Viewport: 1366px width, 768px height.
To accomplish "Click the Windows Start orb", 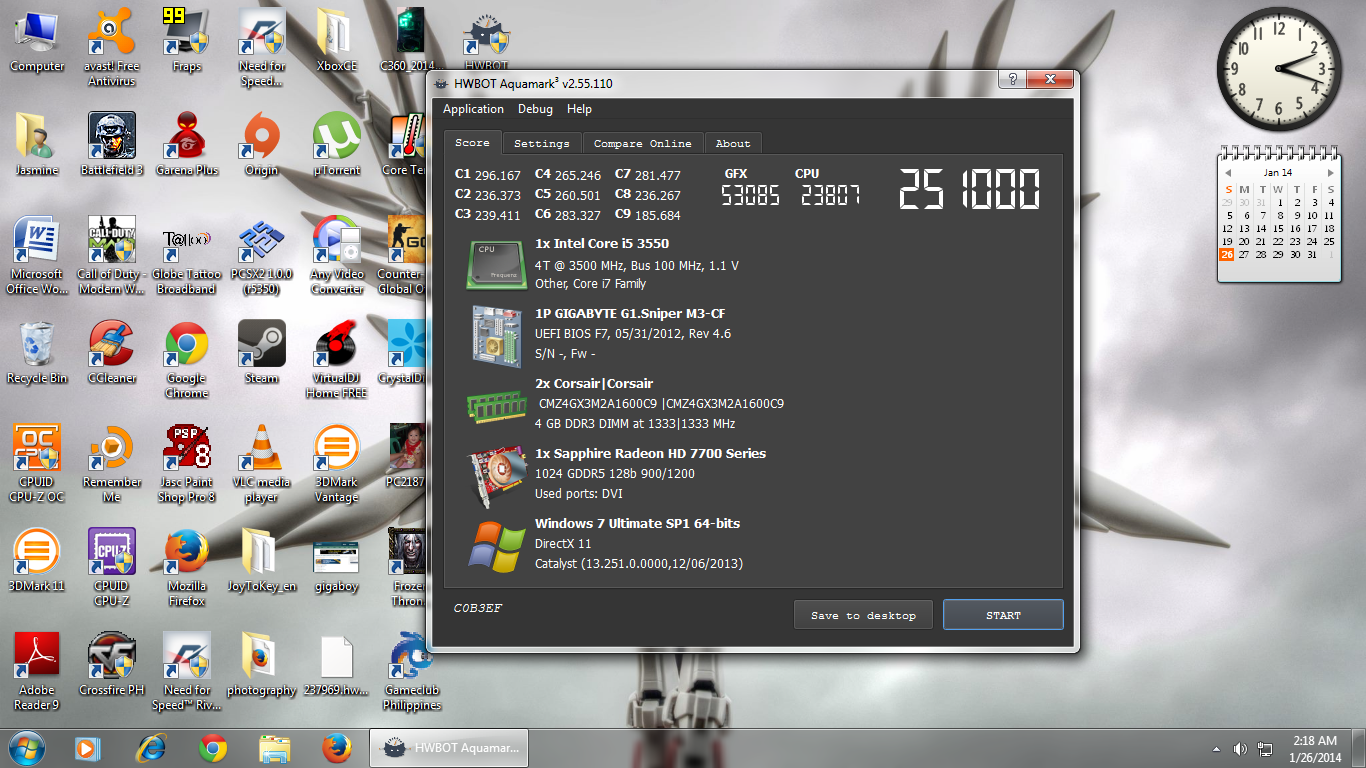I will click(27, 747).
